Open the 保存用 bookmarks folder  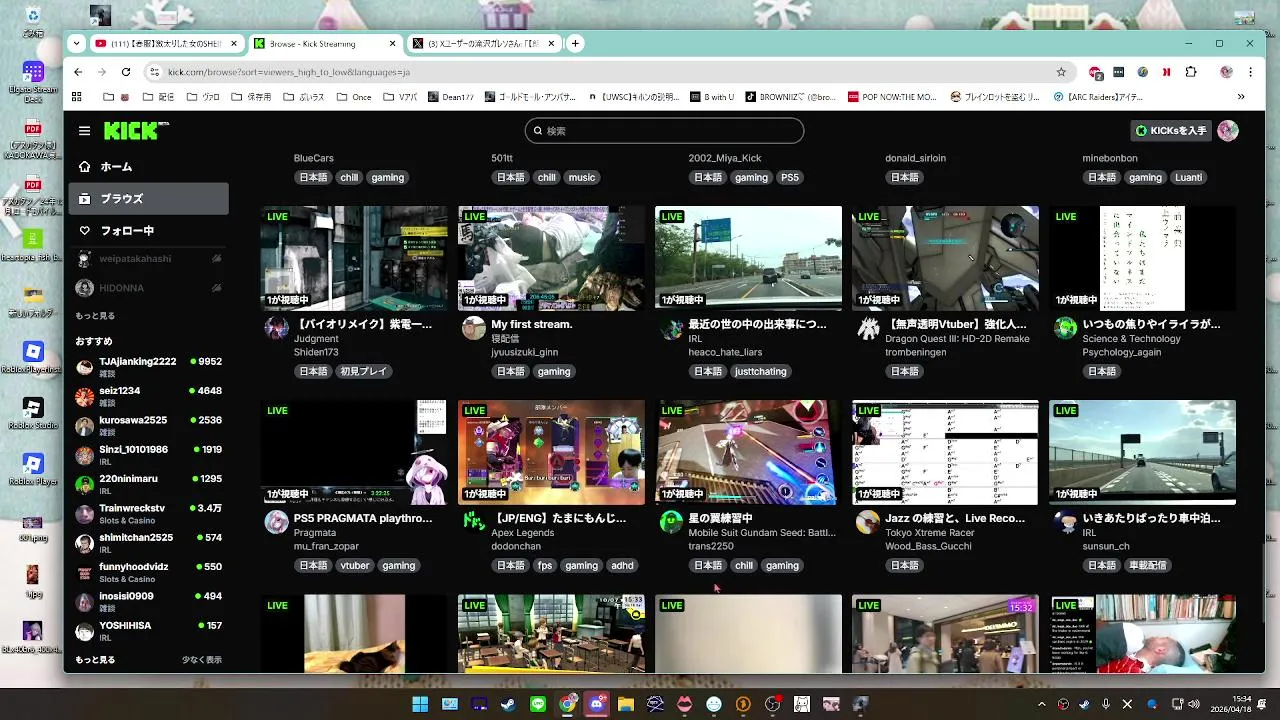251,97
